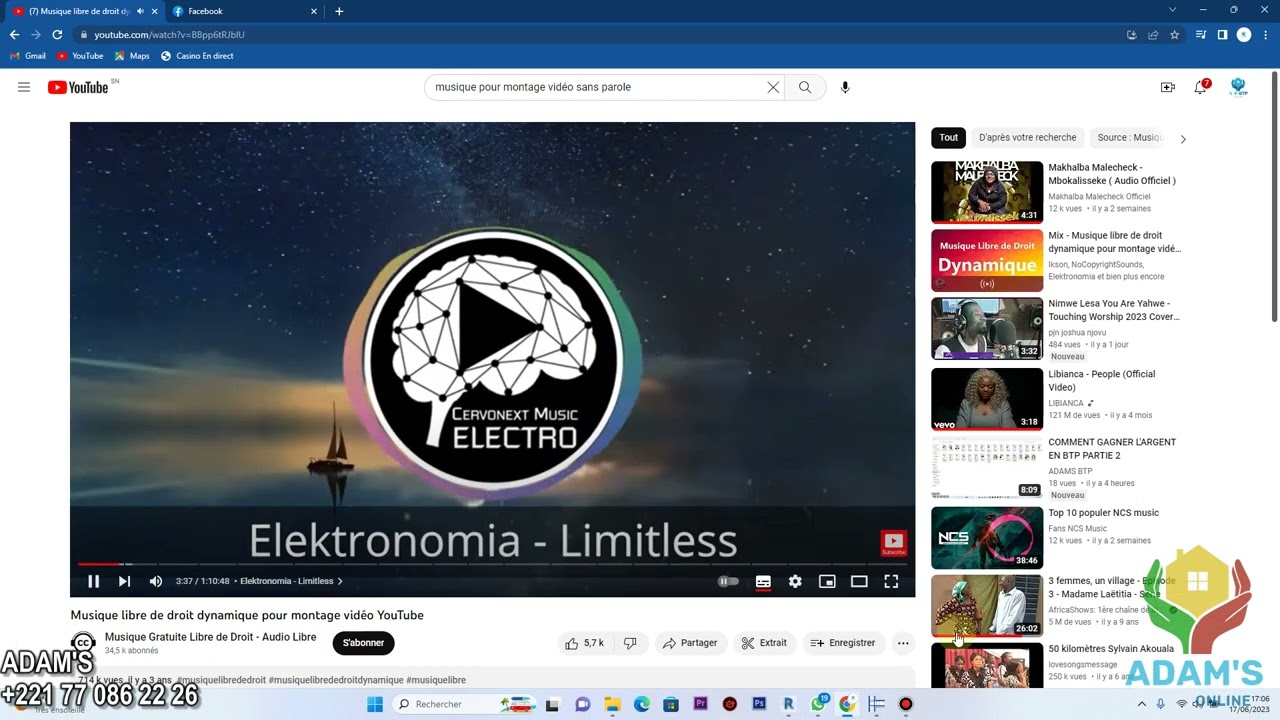Open Musique Gratuite Libre de Droit channel
The height and width of the screenshot is (720, 1280).
pos(210,637)
